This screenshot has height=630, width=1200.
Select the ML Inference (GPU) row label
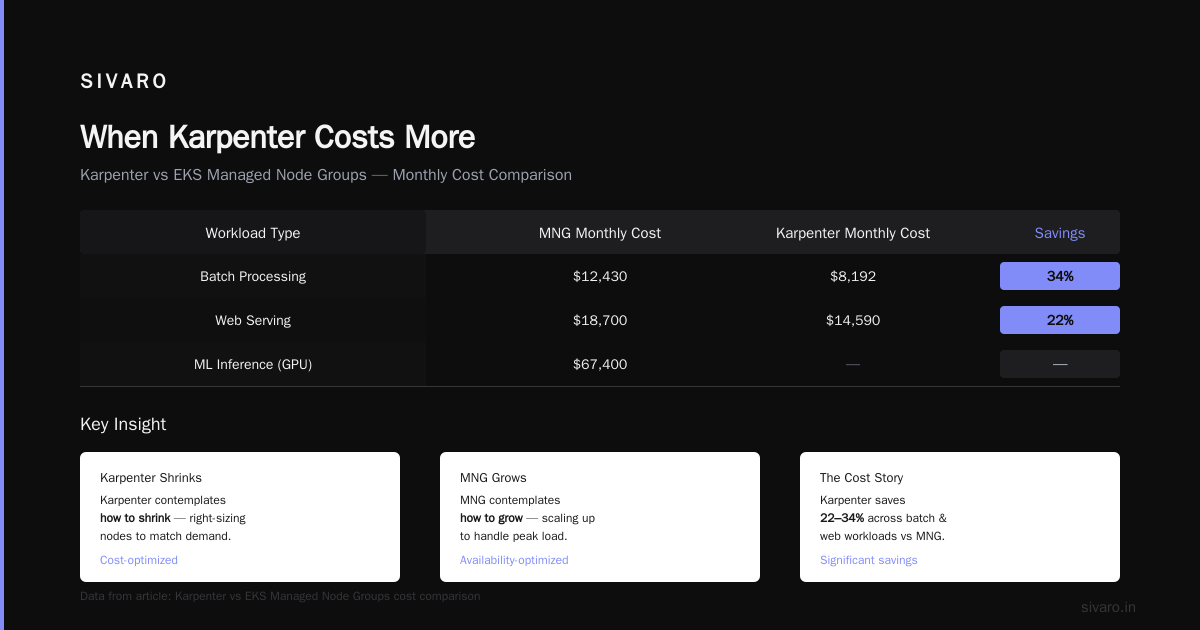click(x=253, y=364)
